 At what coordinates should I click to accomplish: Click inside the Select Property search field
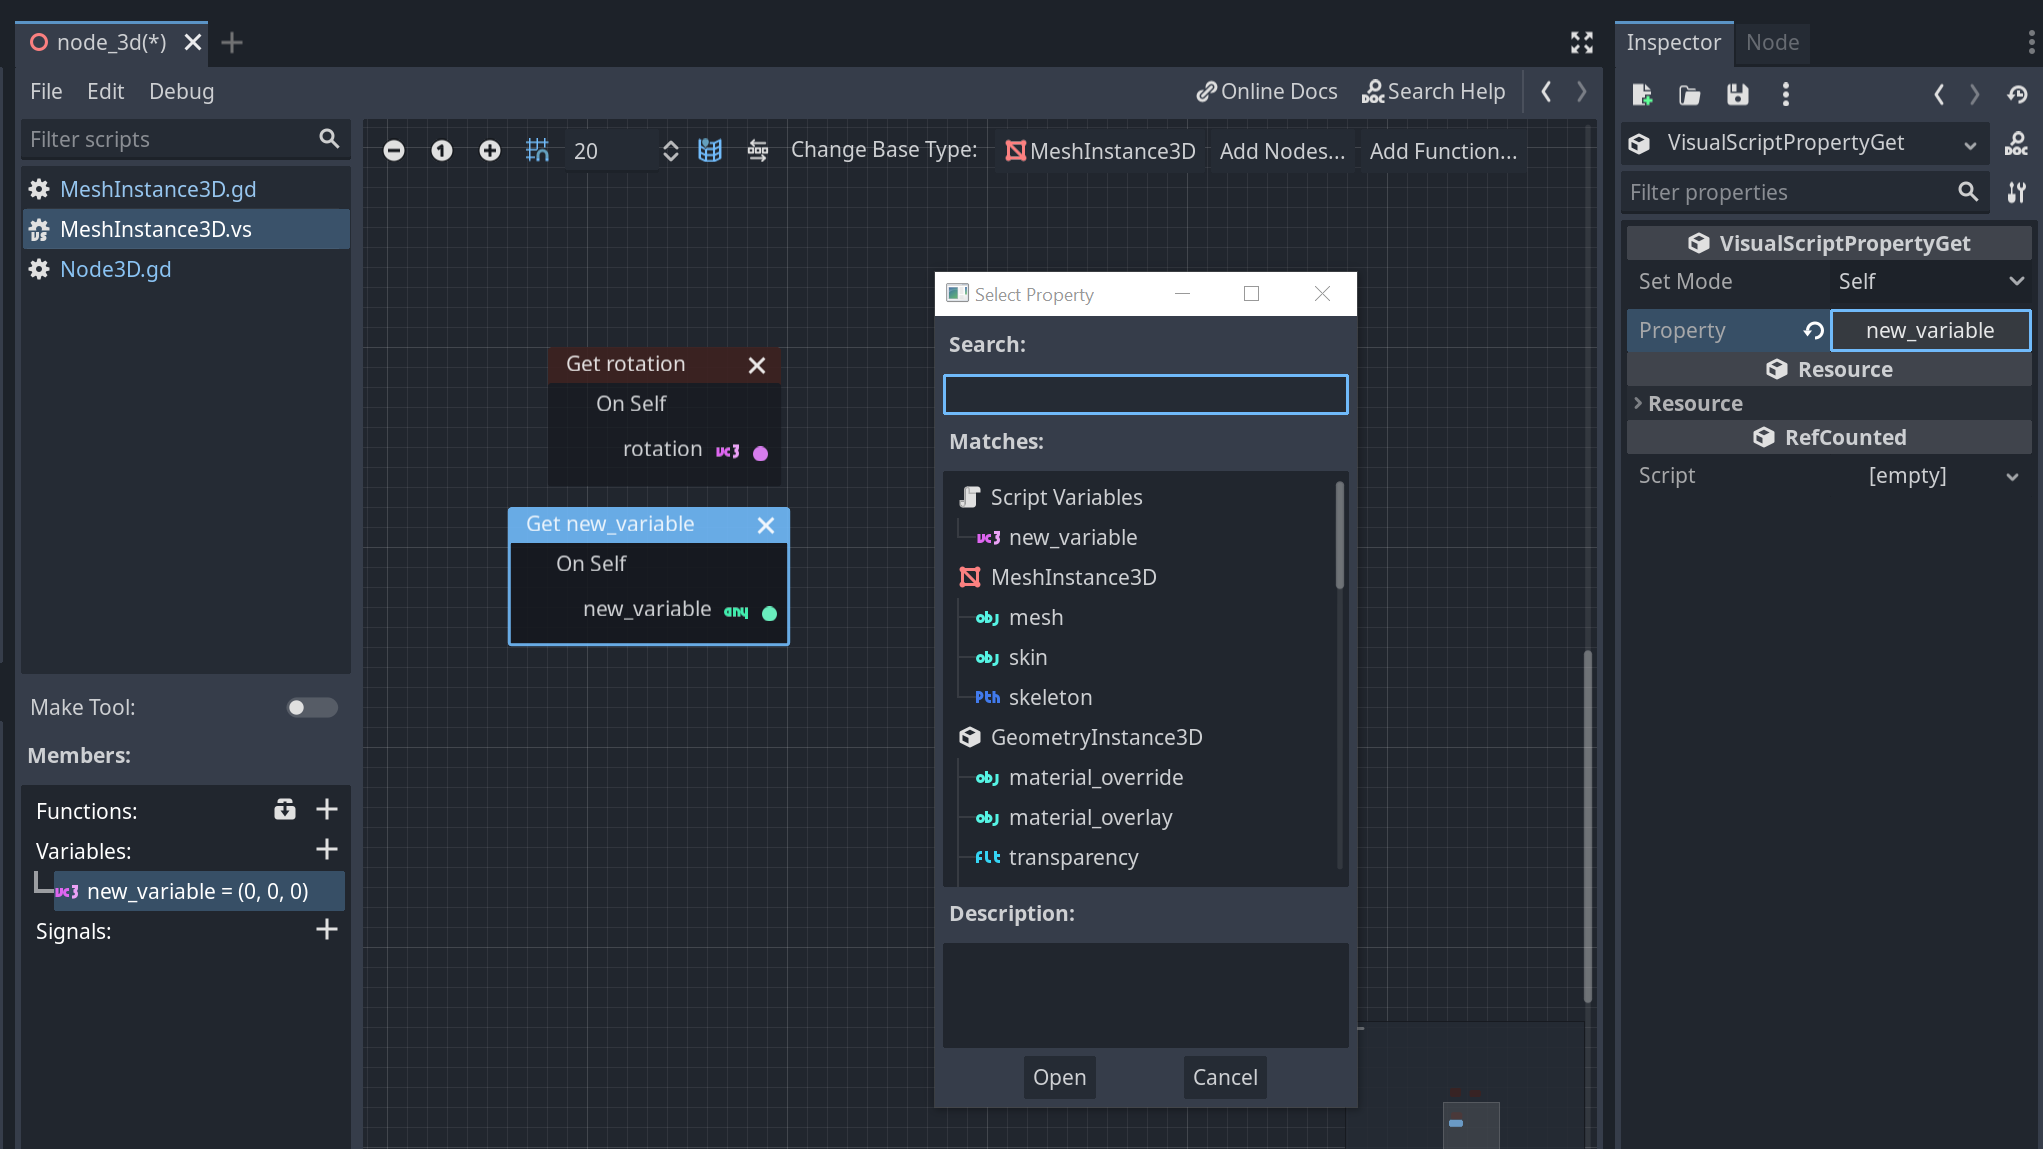[x=1145, y=394]
